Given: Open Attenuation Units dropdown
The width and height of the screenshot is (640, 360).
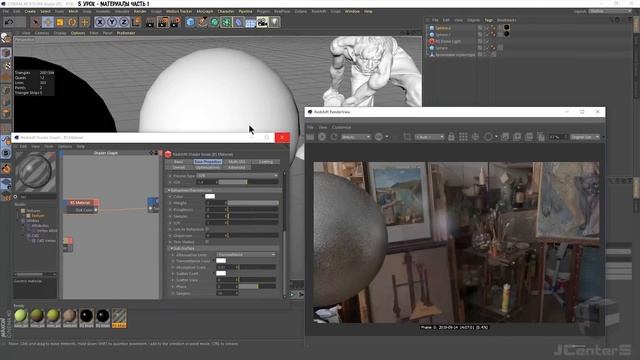Looking at the screenshot, I should point(246,254).
